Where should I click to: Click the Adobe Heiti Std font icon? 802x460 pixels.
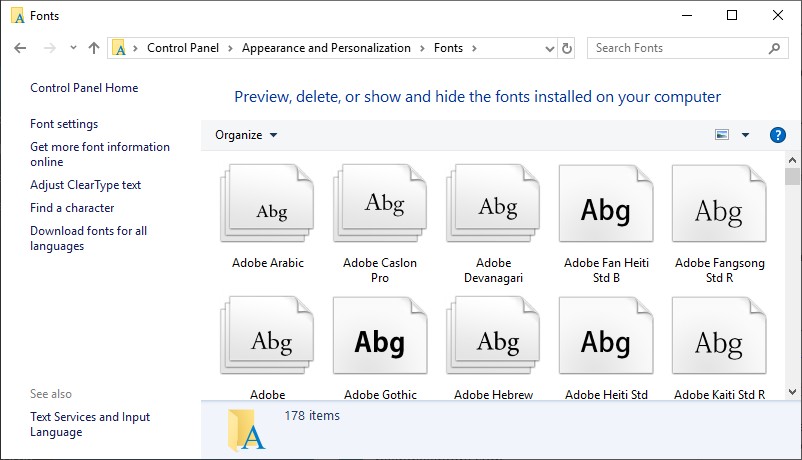(x=606, y=335)
